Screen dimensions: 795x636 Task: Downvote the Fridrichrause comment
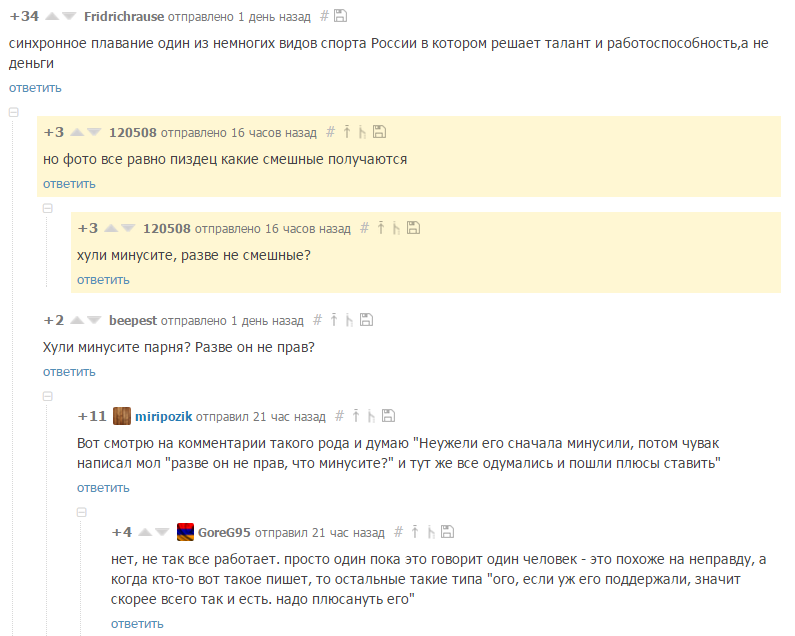pos(69,17)
